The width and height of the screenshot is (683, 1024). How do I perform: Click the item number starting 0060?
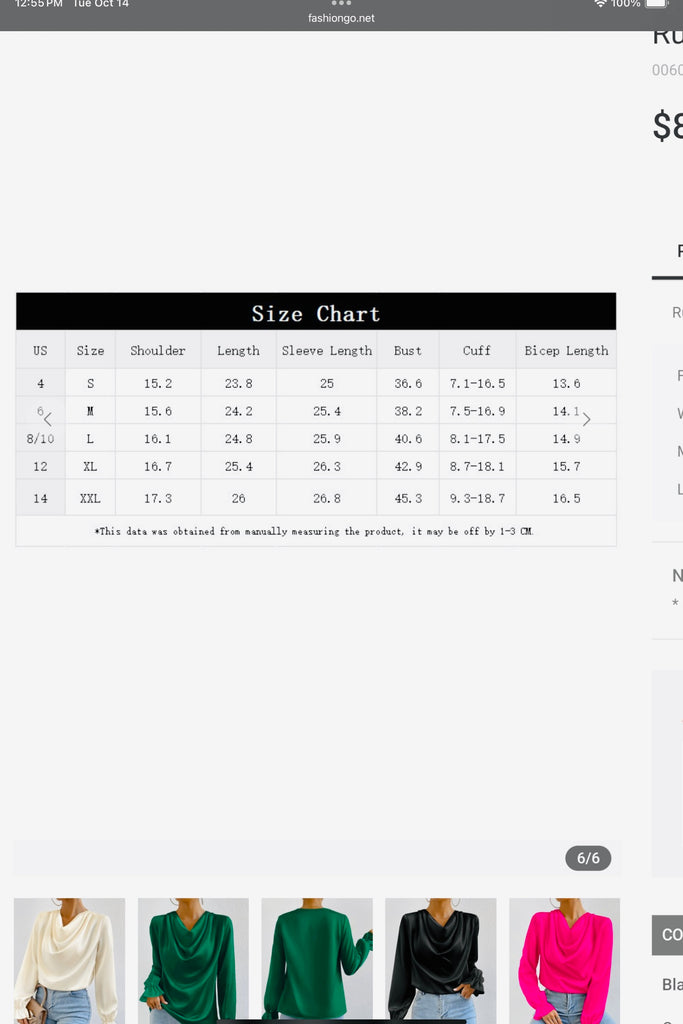[x=667, y=70]
